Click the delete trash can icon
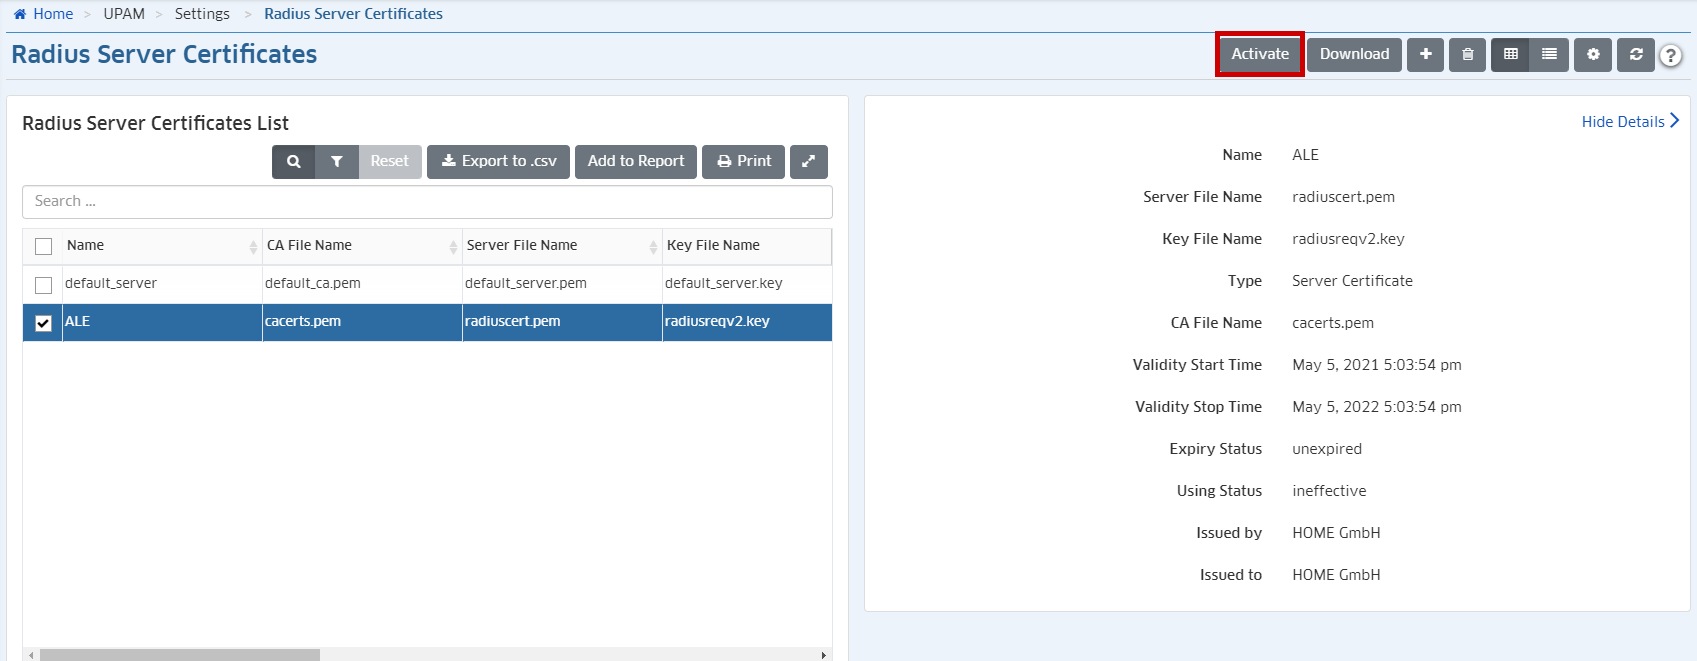Viewport: 1697px width, 661px height. click(x=1467, y=54)
